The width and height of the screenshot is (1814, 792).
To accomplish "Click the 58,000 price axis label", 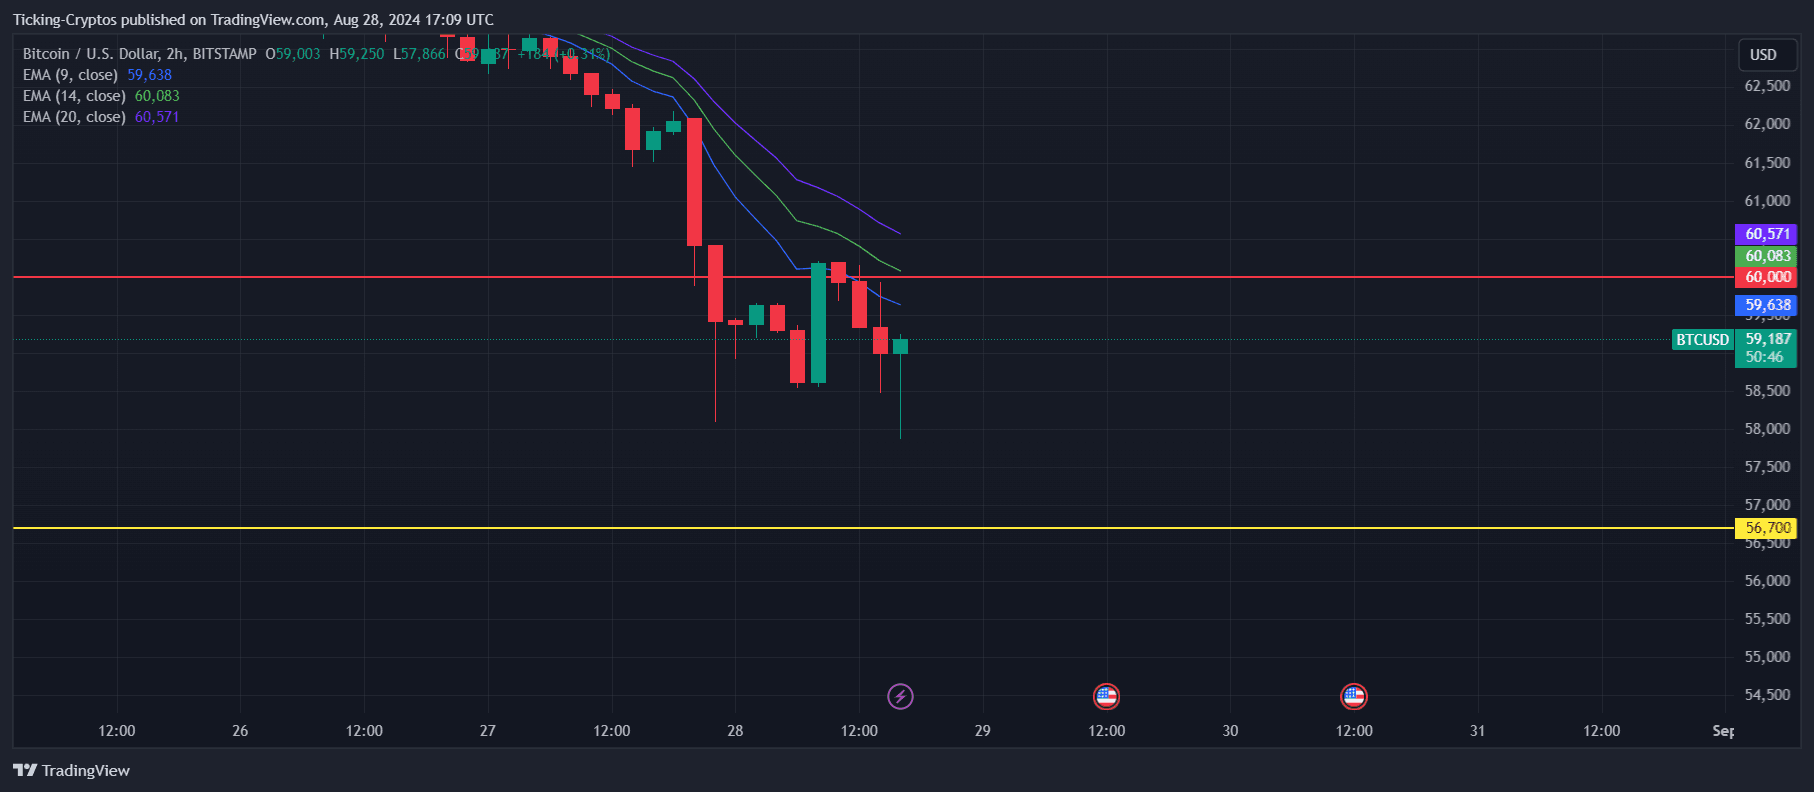I will (1767, 429).
